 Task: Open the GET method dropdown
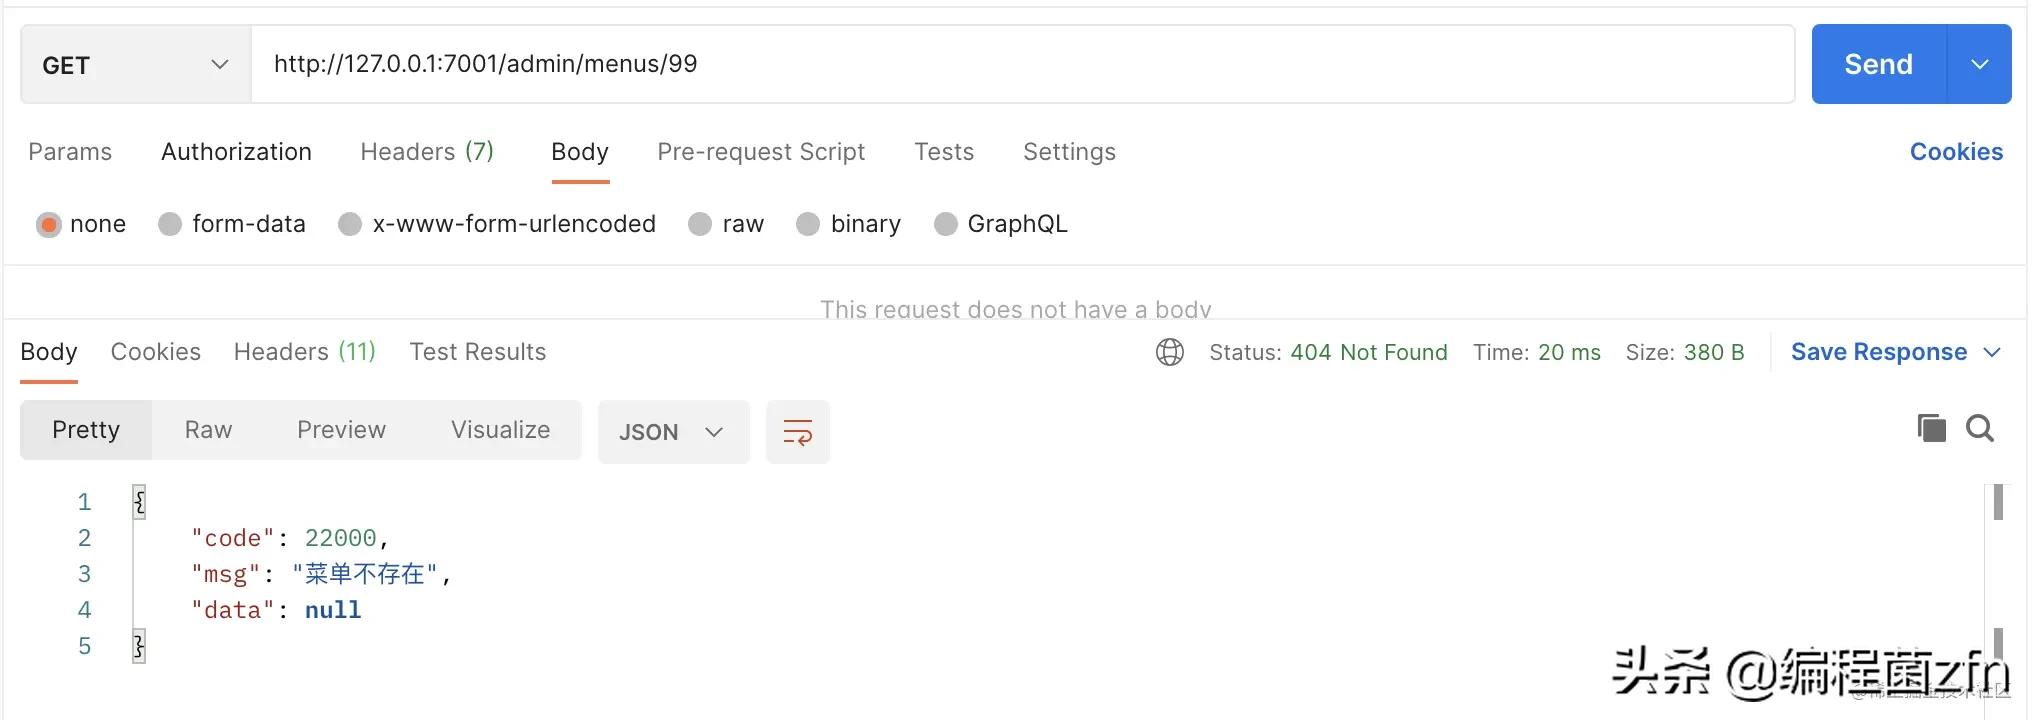(x=136, y=64)
